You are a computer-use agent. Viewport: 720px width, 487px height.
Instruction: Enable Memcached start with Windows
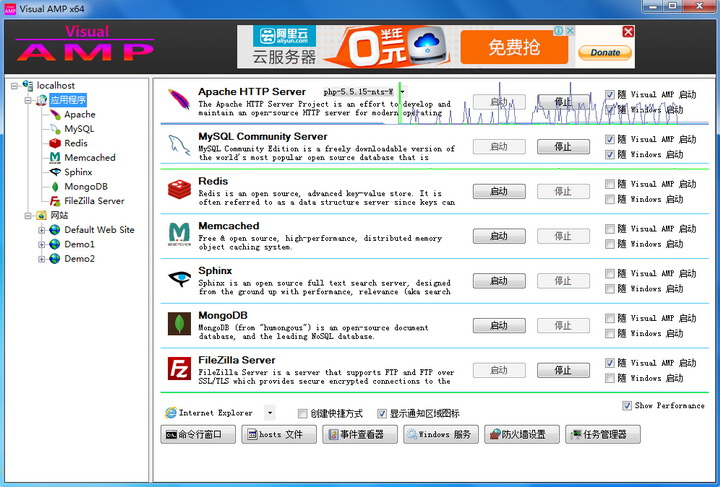click(609, 244)
